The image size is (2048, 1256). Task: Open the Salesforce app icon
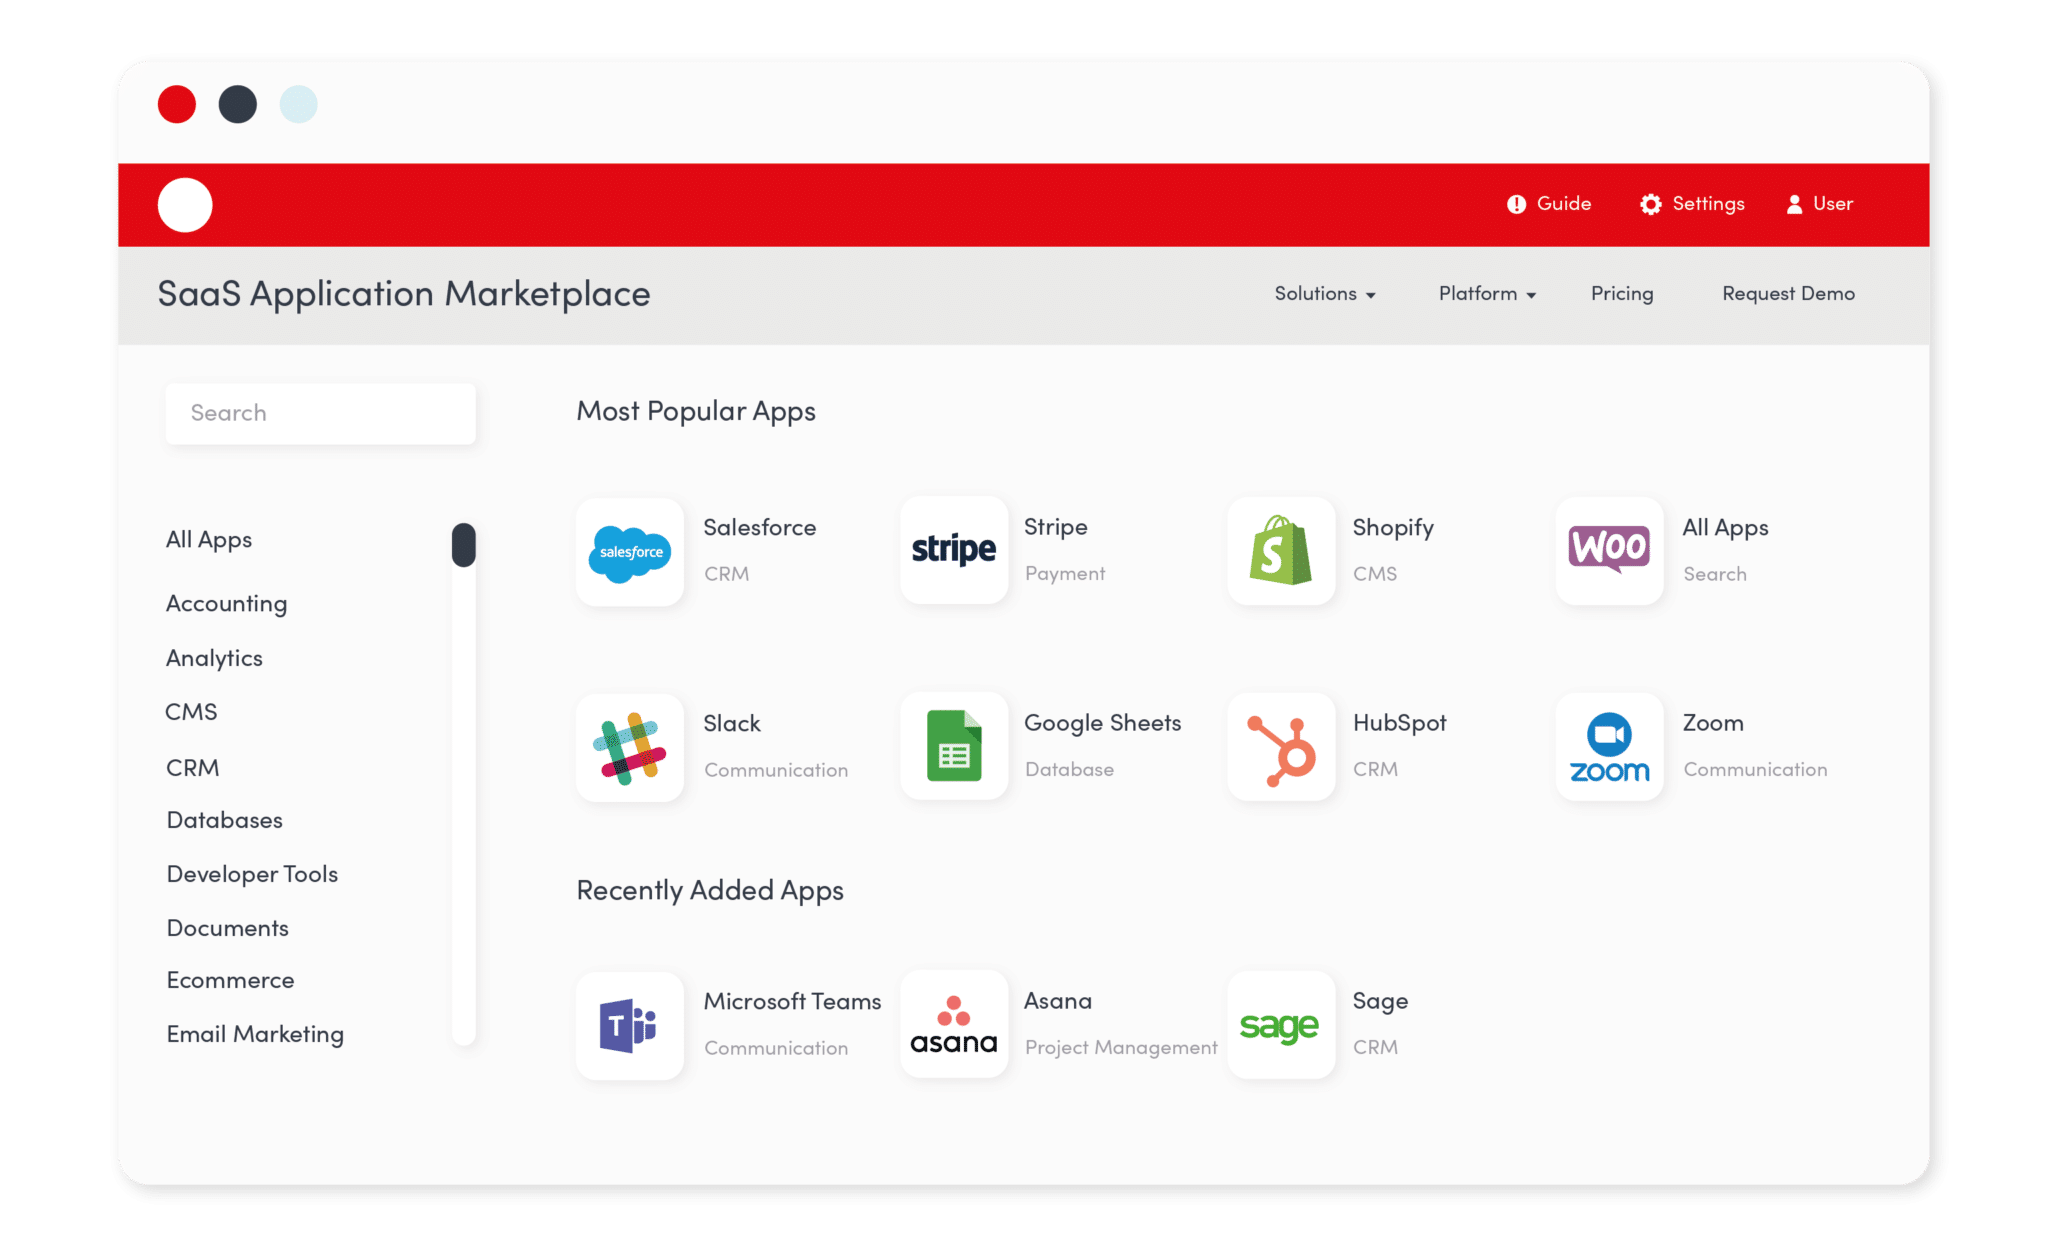pos(630,551)
